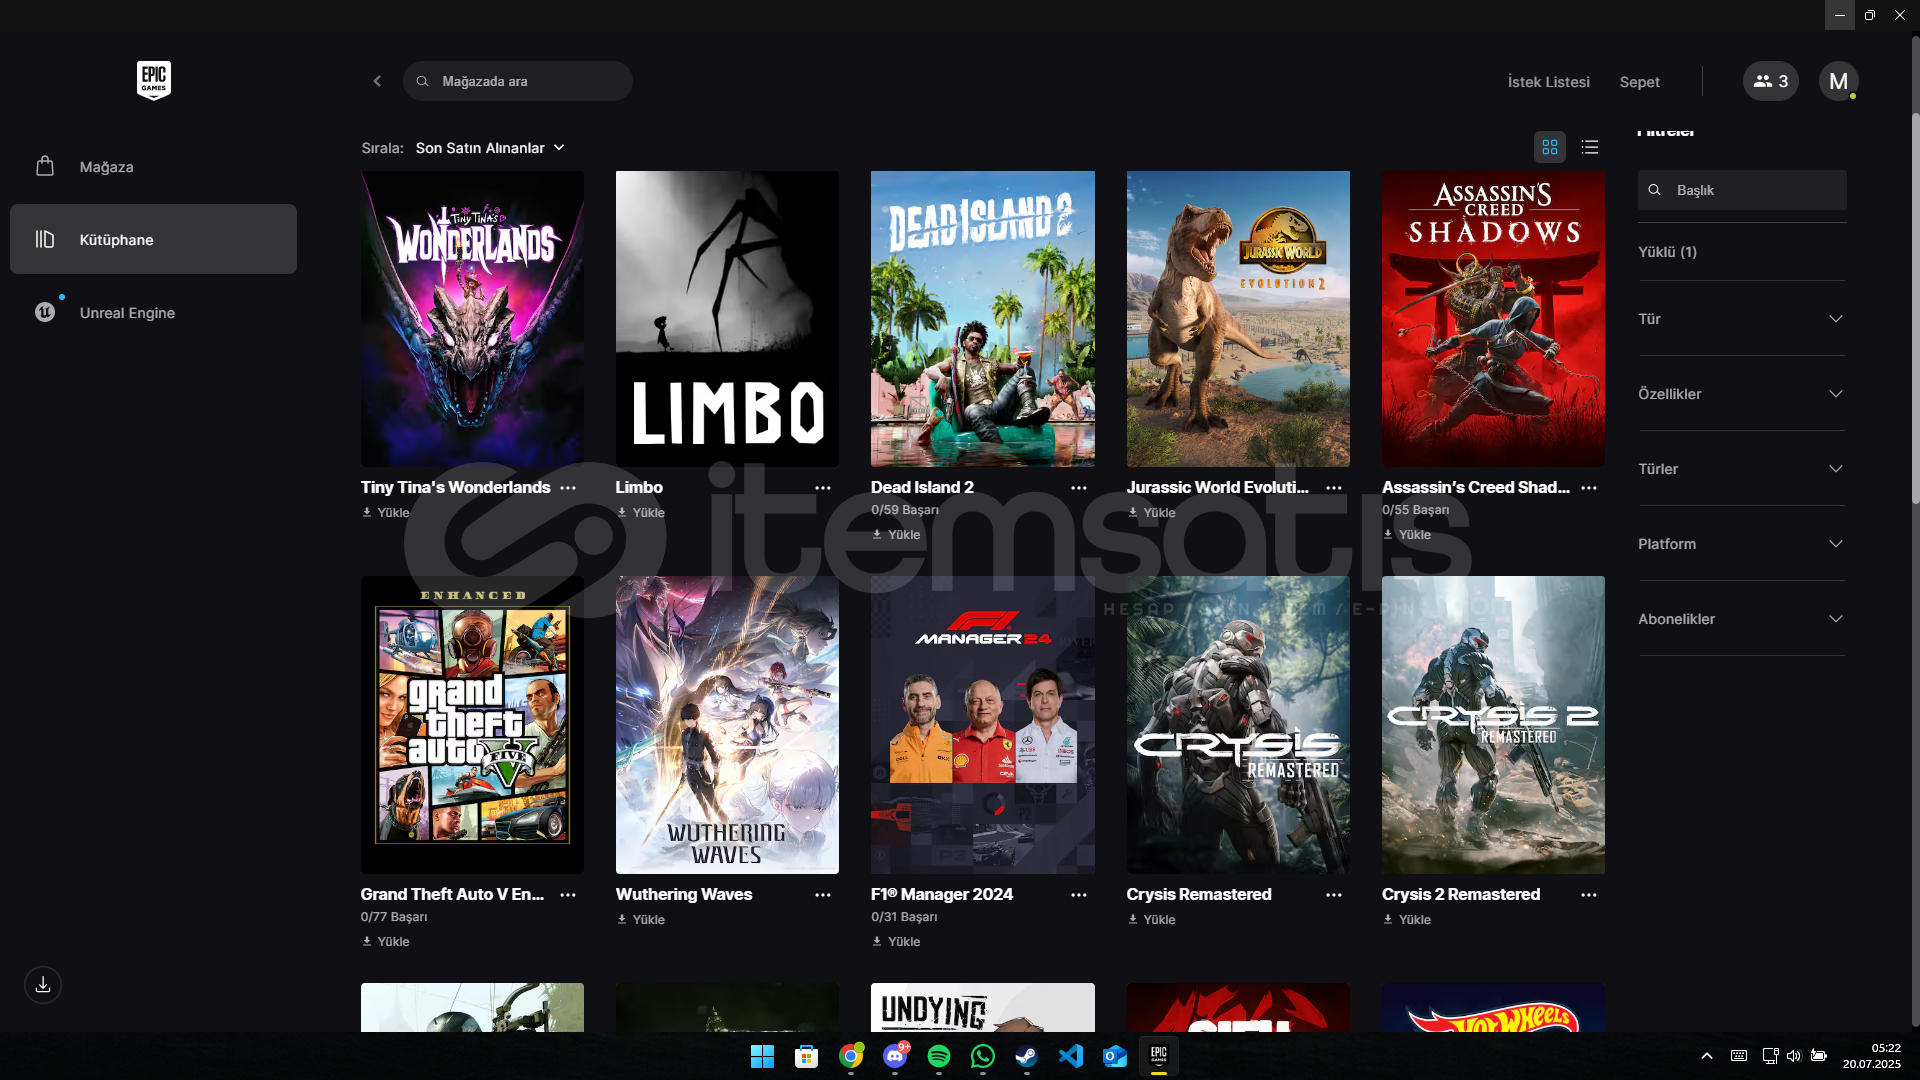Open volume control in system tray

(1794, 1056)
